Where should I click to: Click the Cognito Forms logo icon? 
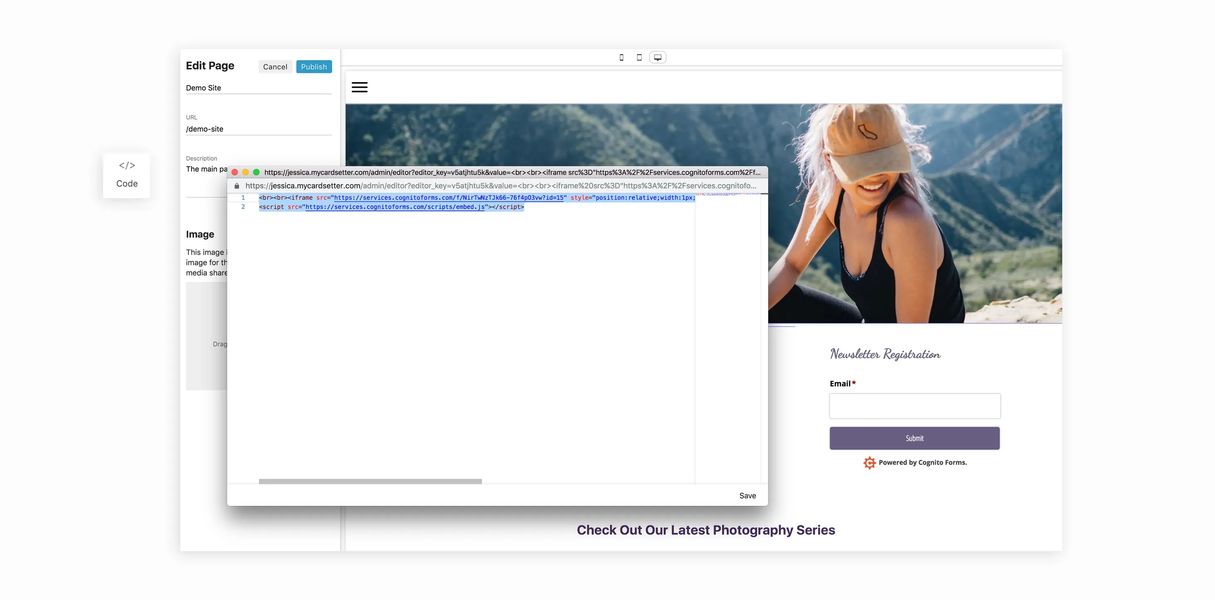coord(869,463)
